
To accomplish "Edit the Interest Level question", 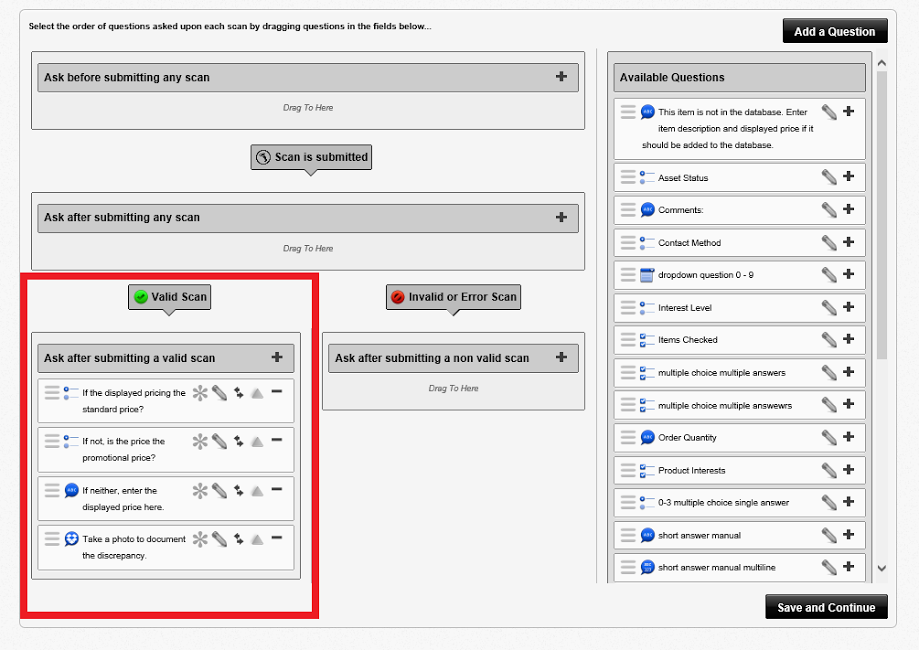I will coord(829,308).
